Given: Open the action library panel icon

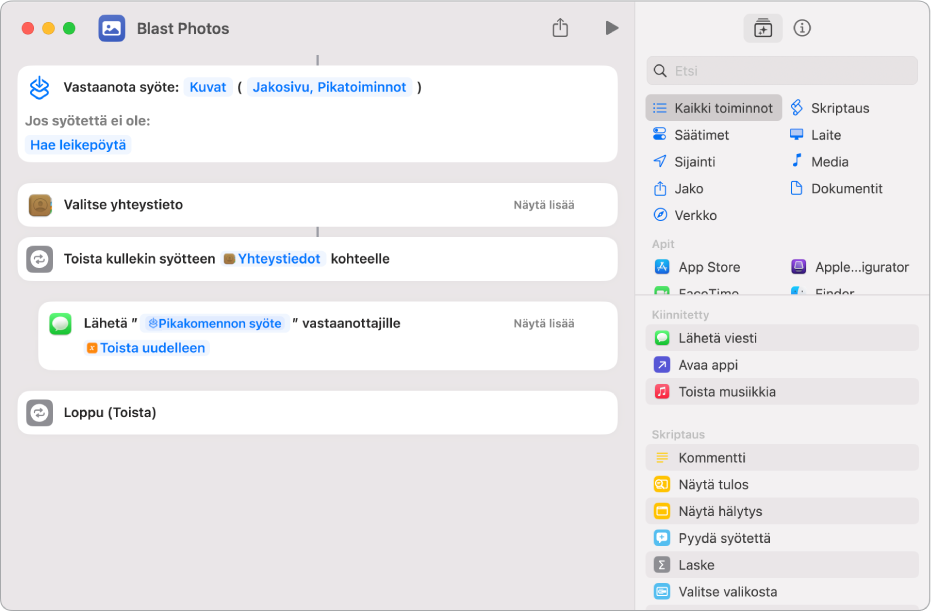Looking at the screenshot, I should coord(763,28).
